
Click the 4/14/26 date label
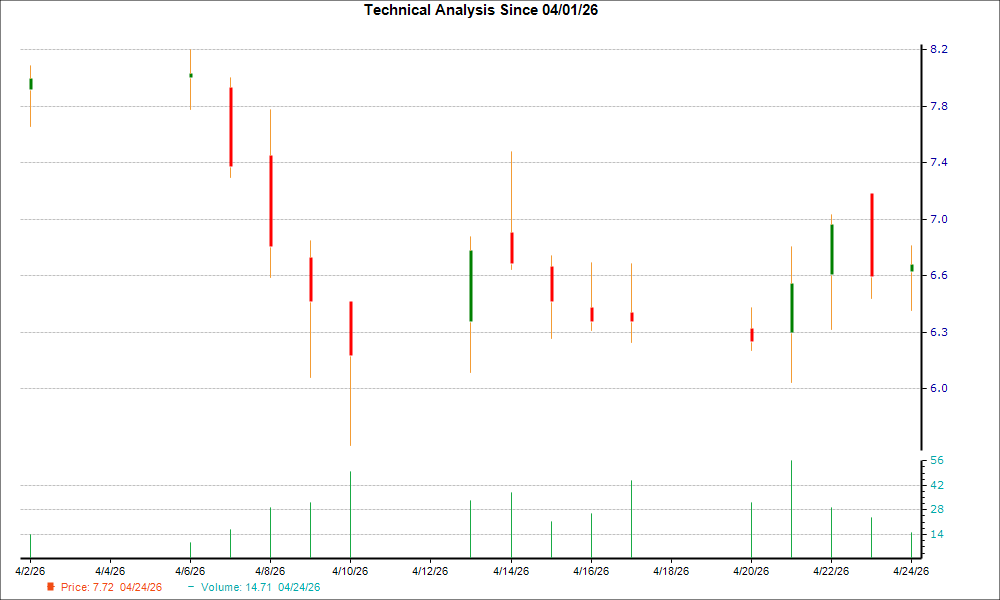point(511,571)
